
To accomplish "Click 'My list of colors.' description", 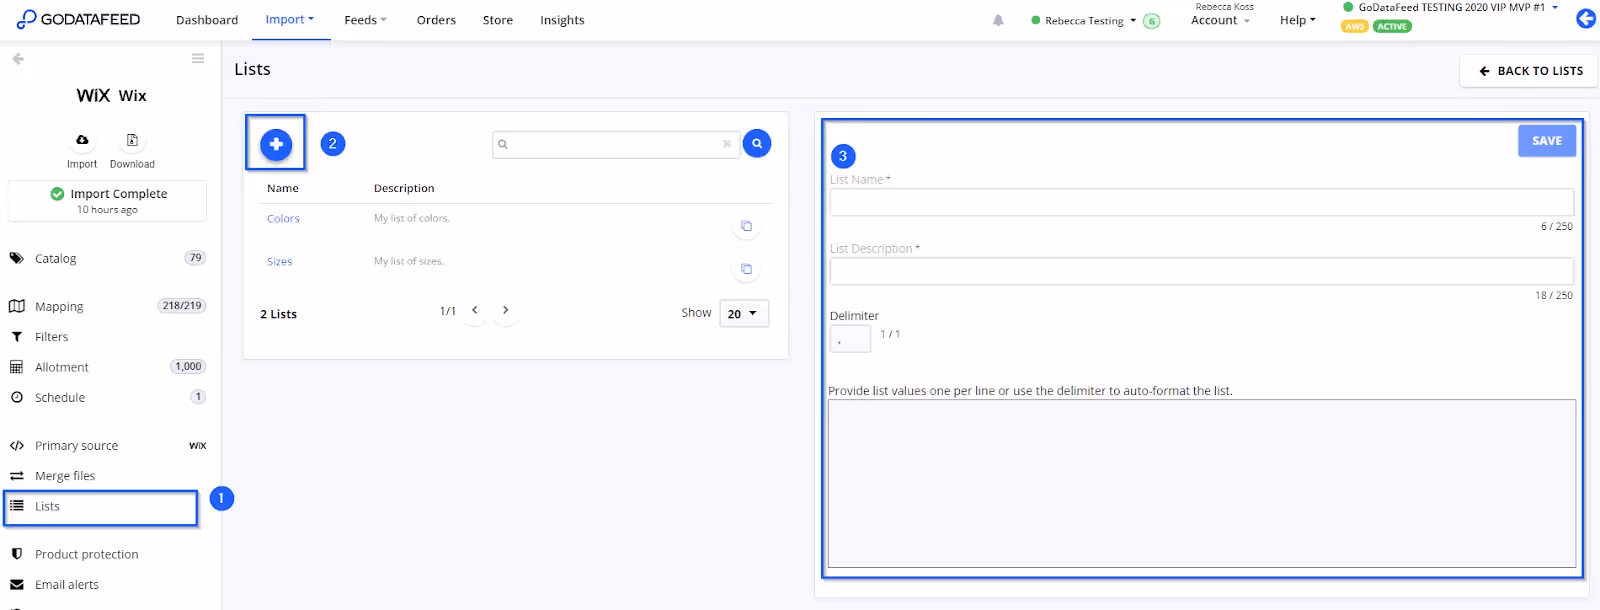I will coord(412,218).
